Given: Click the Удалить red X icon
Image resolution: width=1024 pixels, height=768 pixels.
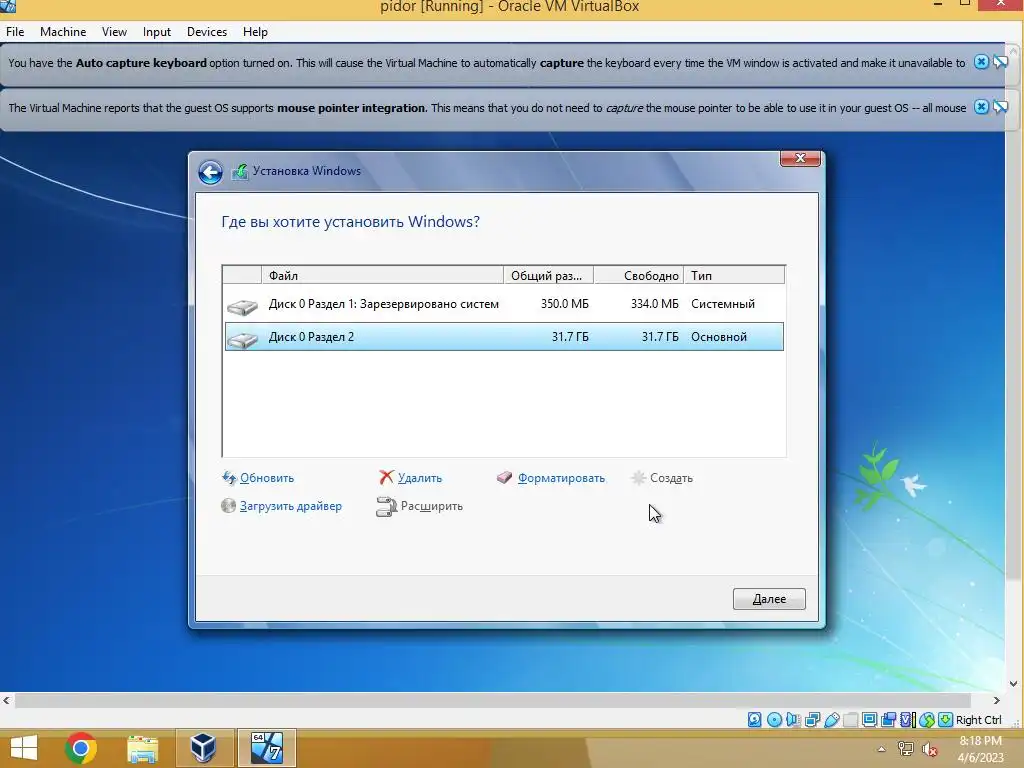Looking at the screenshot, I should coord(387,477).
